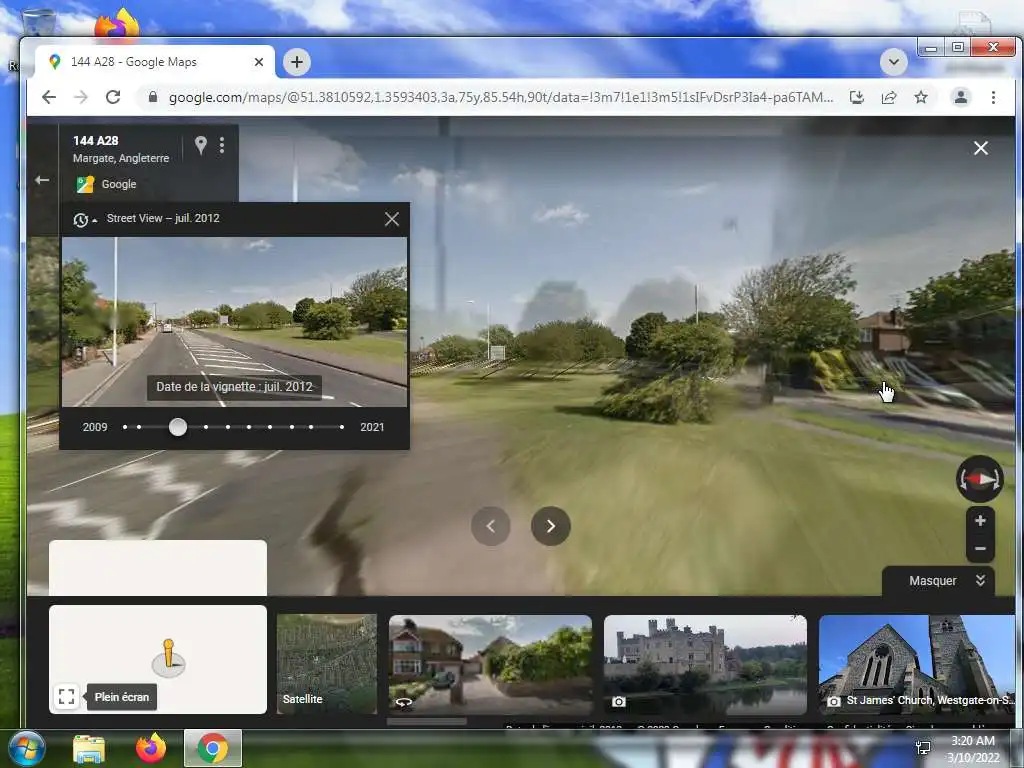Click the location pin icon next to 144 A28
Screen dimensions: 1024x768
pyautogui.click(x=200, y=145)
